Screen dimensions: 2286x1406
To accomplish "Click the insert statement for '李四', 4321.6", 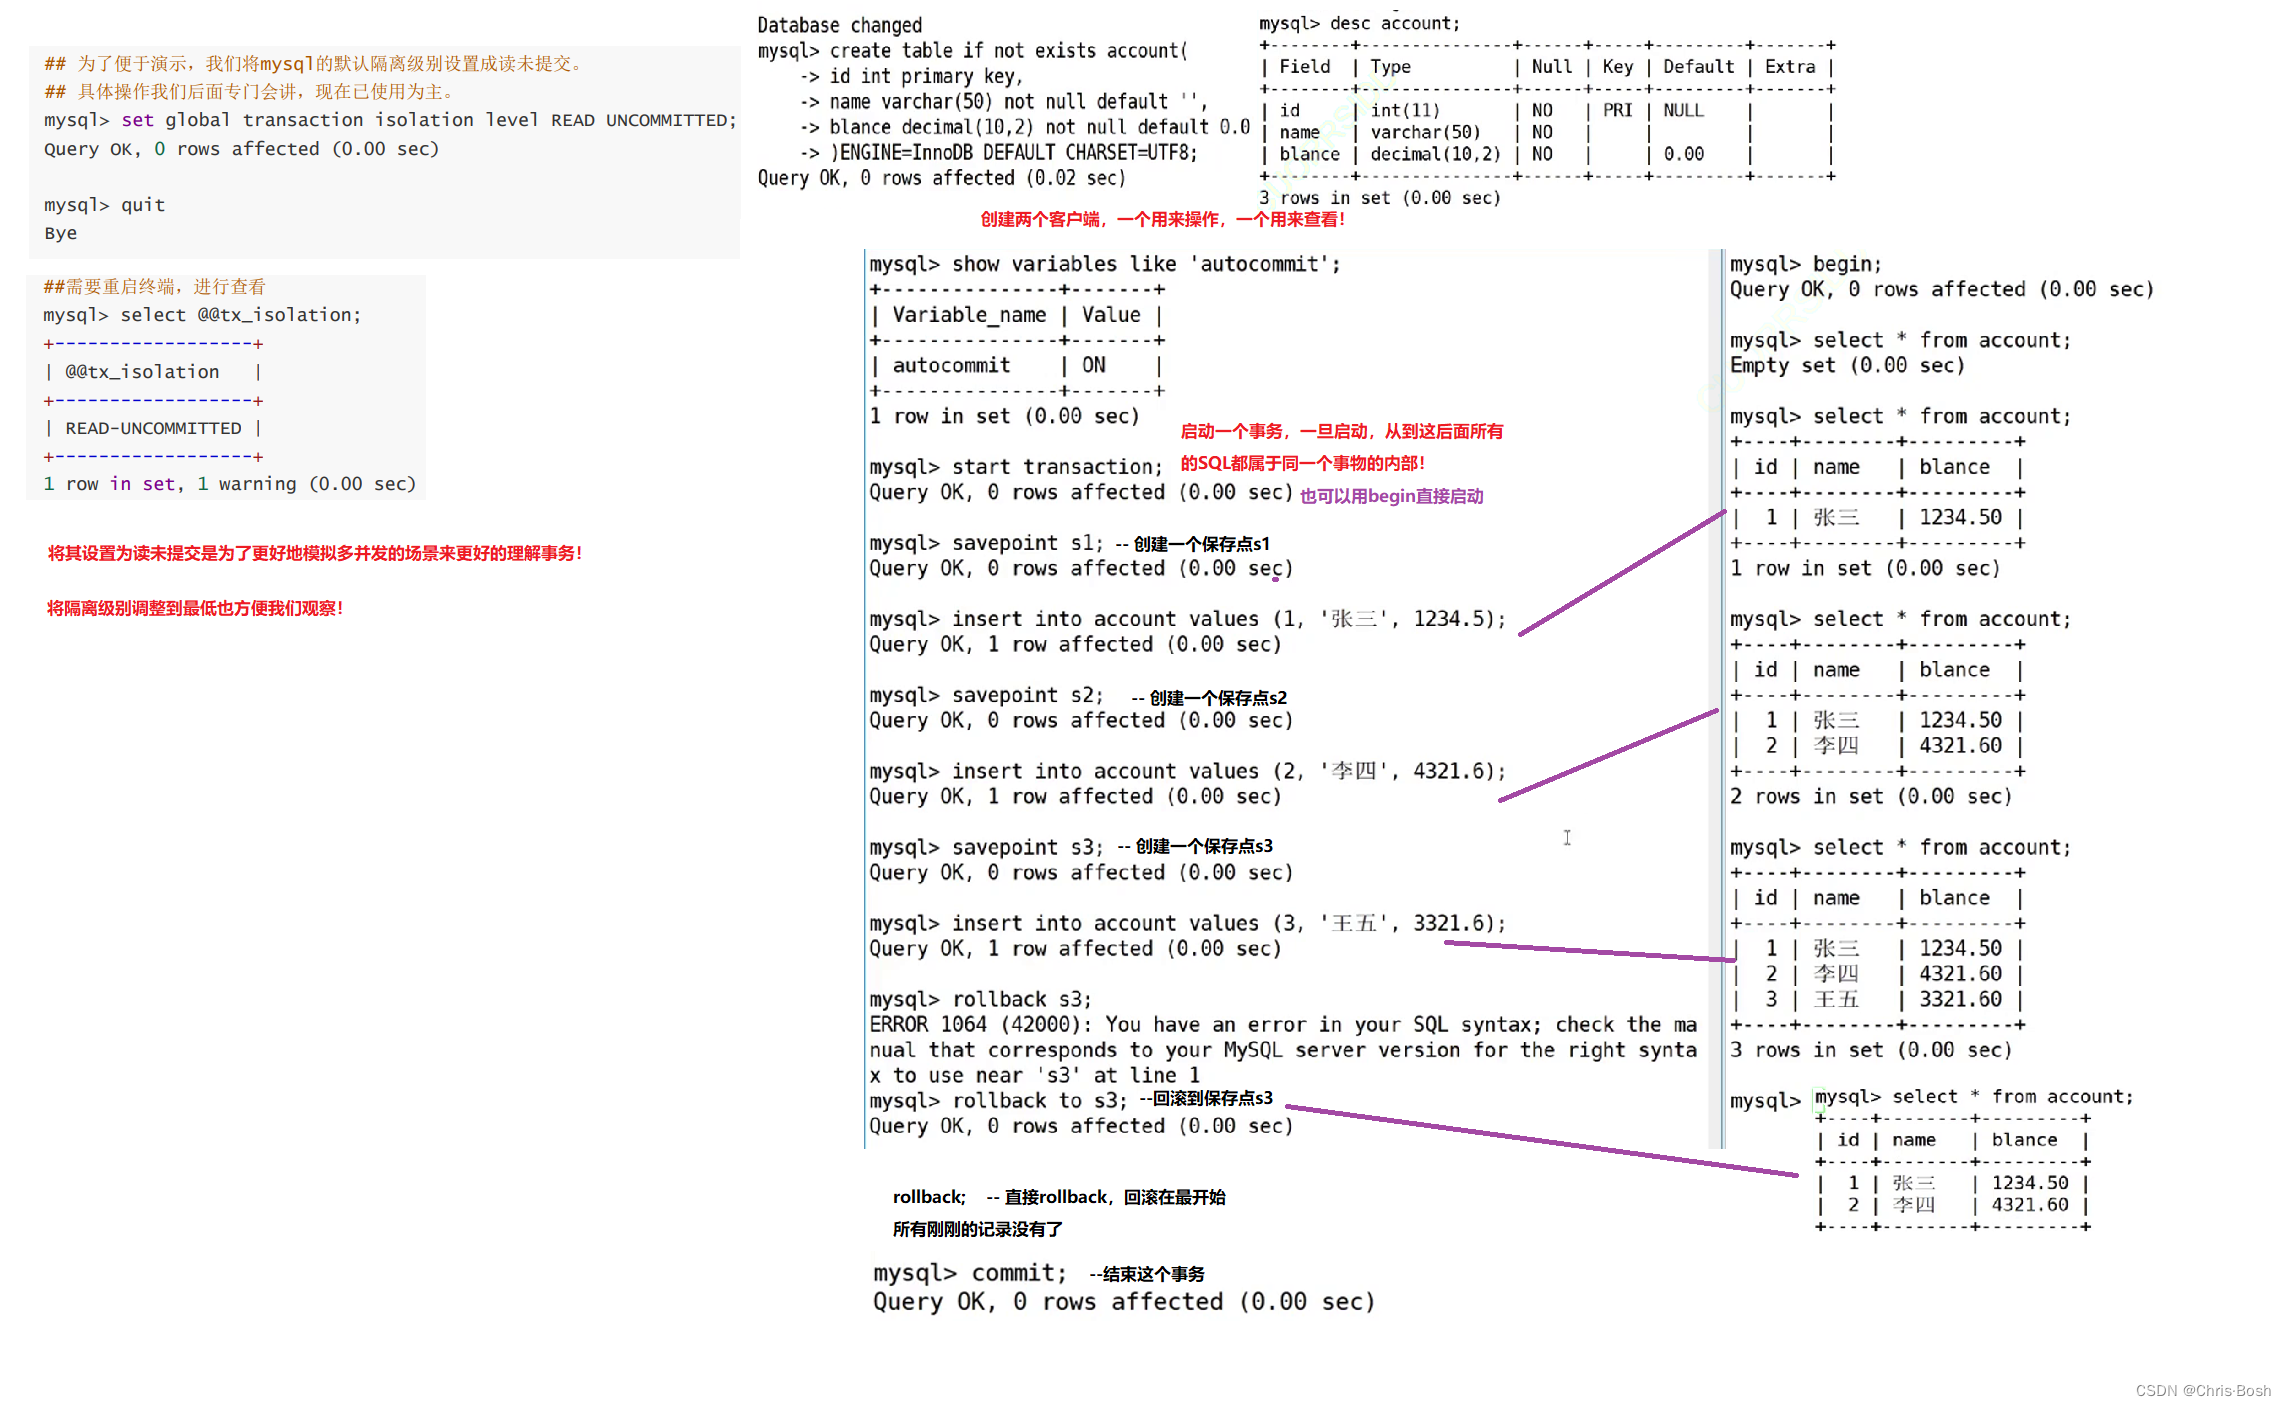I will click(1187, 771).
